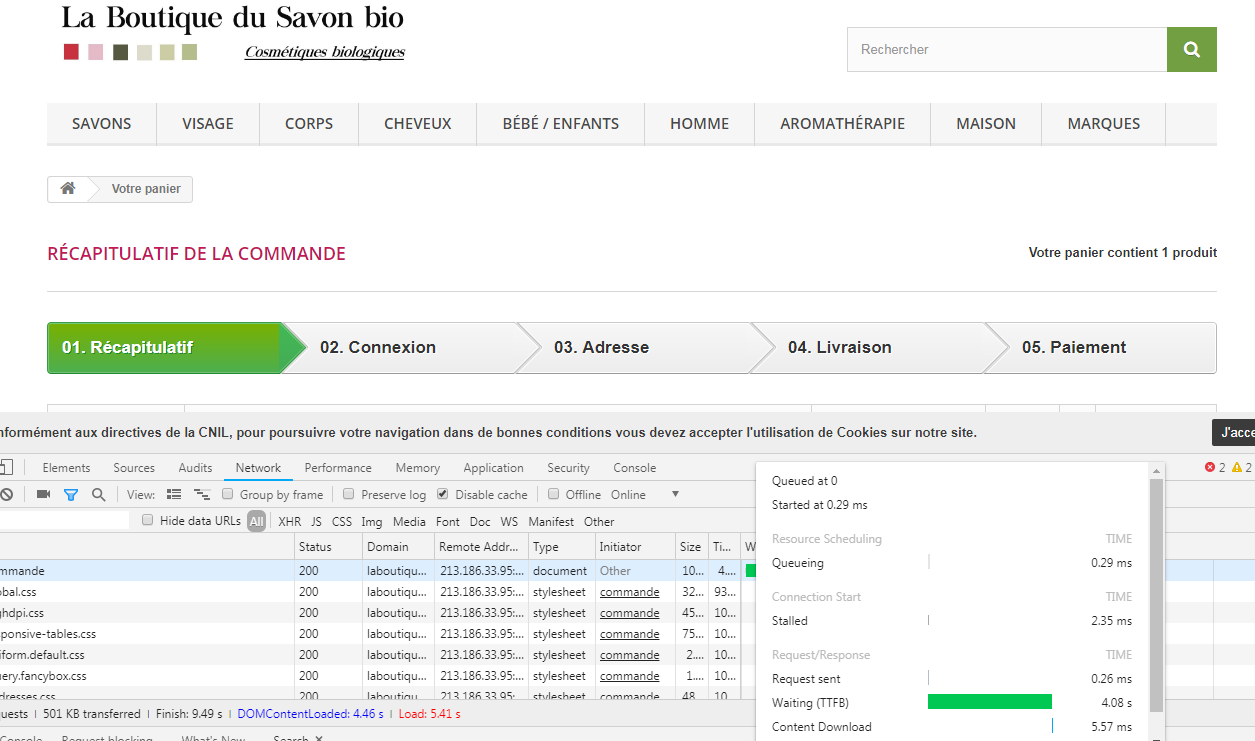Enable Preserve log checkbox

(349, 494)
